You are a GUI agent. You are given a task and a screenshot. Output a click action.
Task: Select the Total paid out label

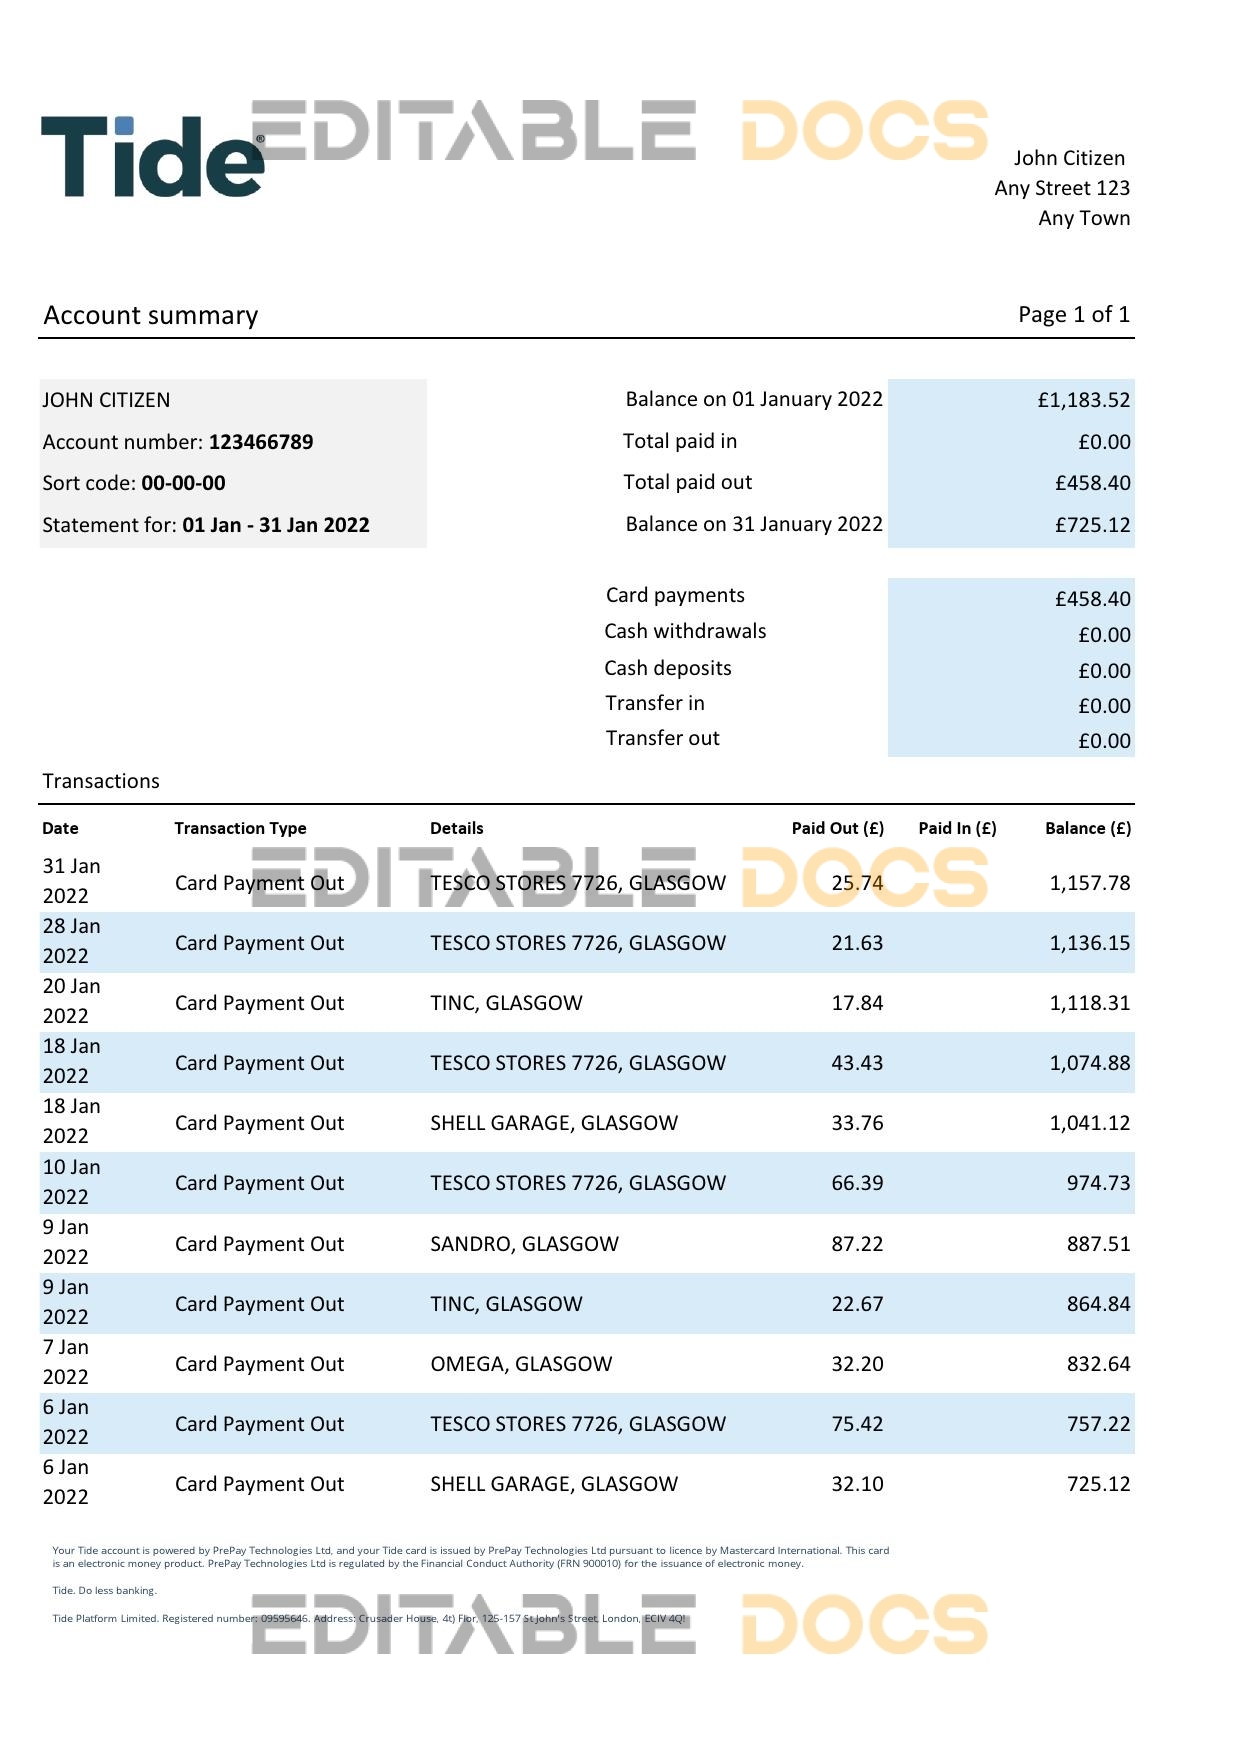[x=687, y=482]
